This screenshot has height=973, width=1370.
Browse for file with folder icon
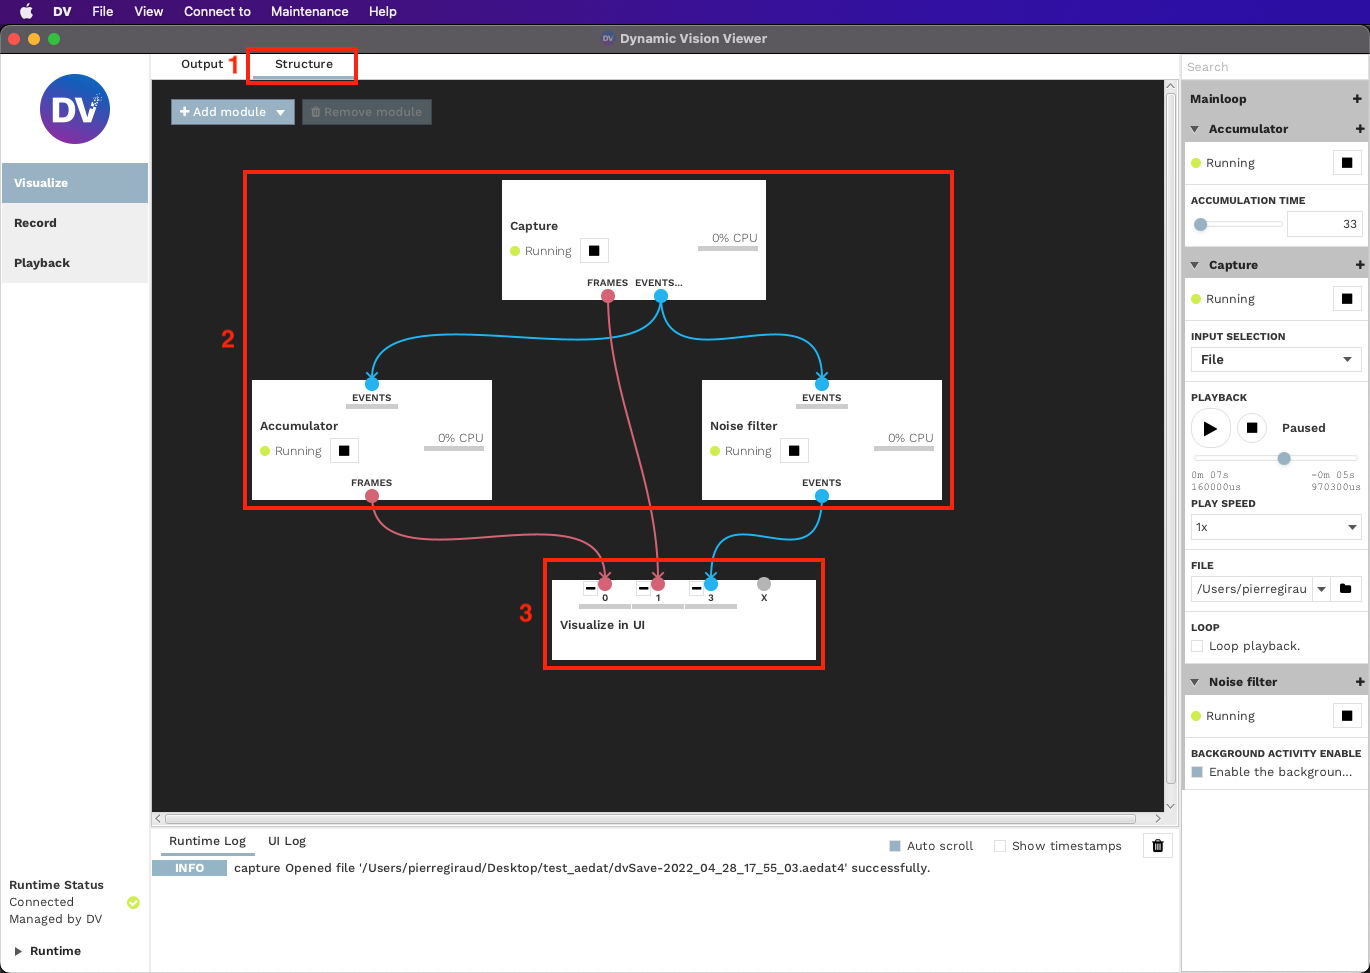(1346, 589)
